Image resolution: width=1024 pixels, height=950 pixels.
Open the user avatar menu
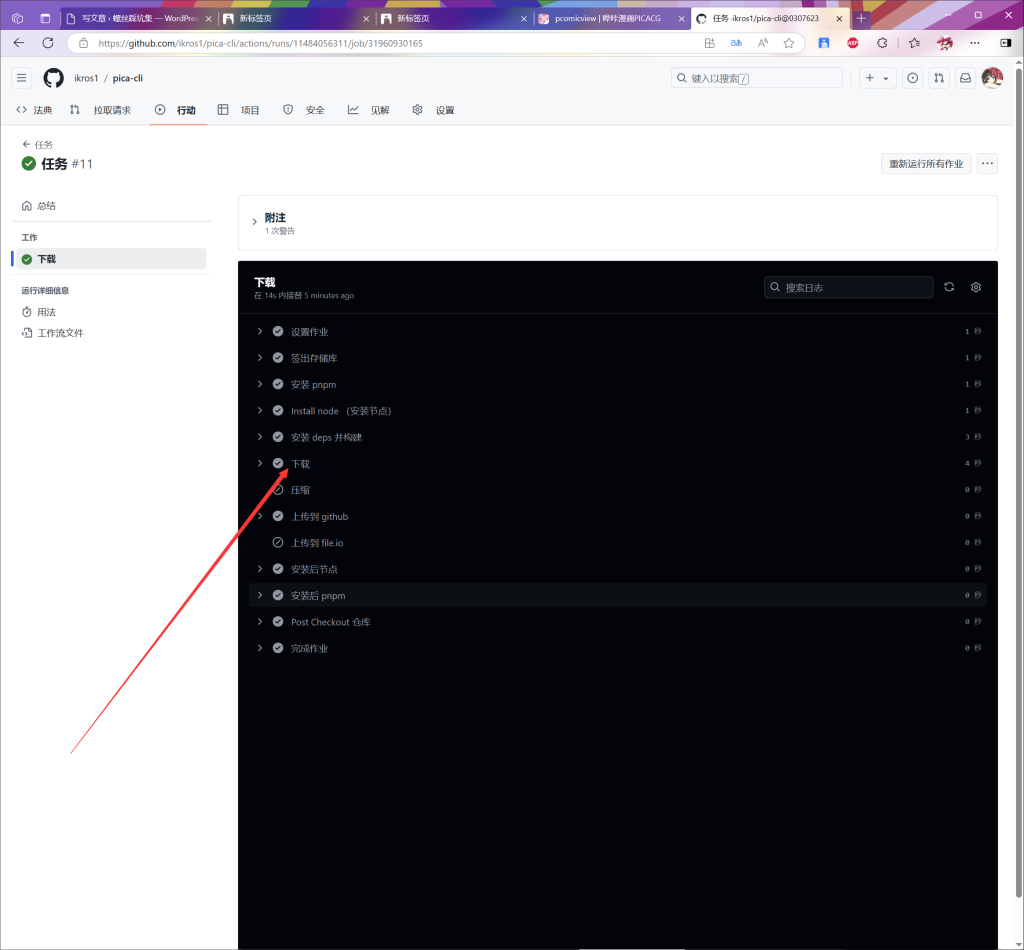tap(992, 78)
